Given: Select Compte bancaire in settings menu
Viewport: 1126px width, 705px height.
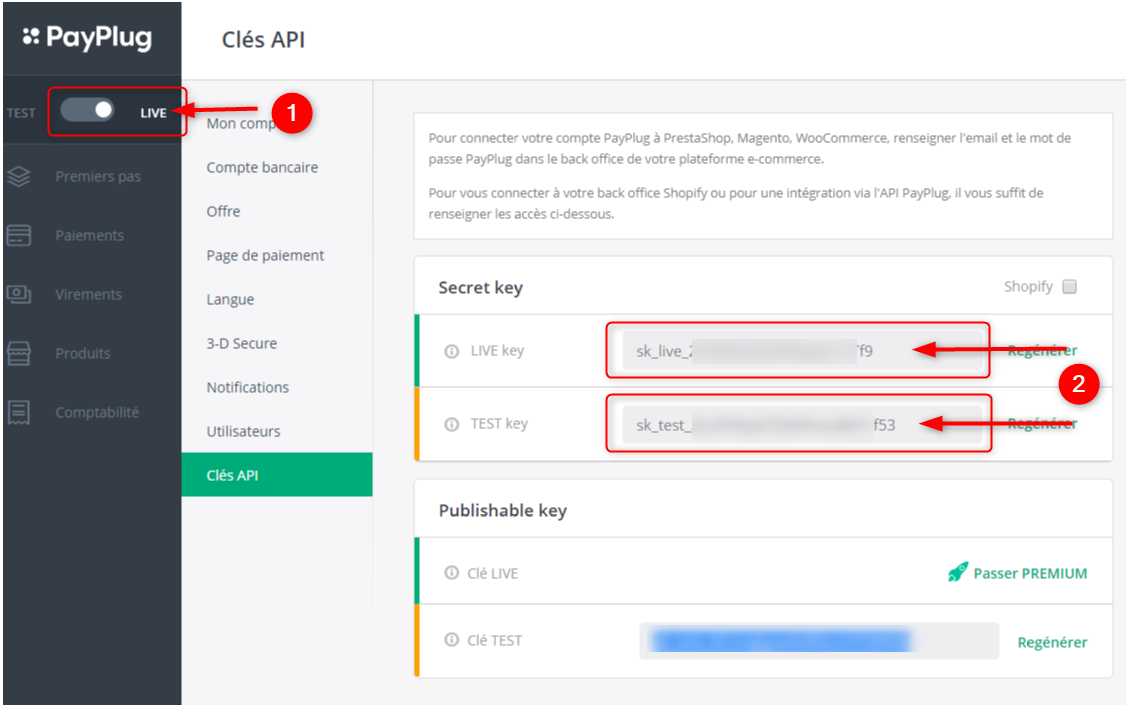Looking at the screenshot, I should coord(262,167).
